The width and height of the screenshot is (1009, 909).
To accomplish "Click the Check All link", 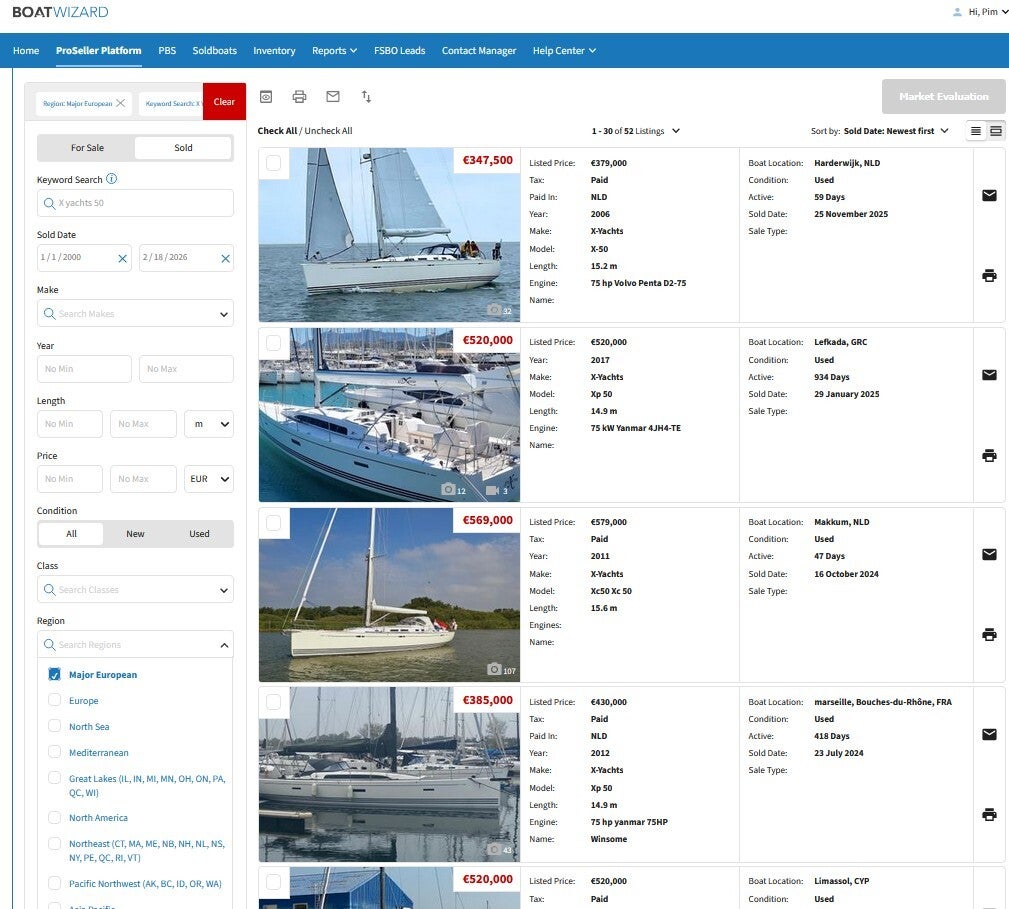I will pos(277,131).
